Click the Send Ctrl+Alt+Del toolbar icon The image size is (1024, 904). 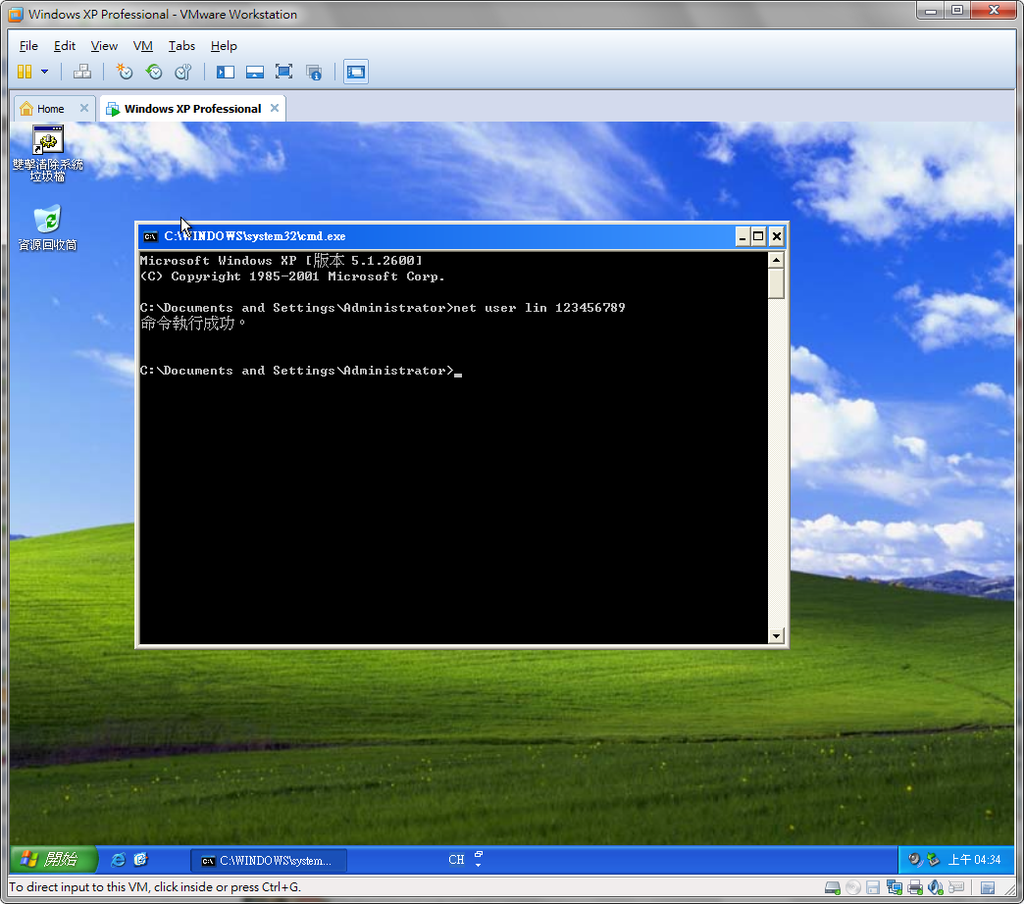pos(82,72)
